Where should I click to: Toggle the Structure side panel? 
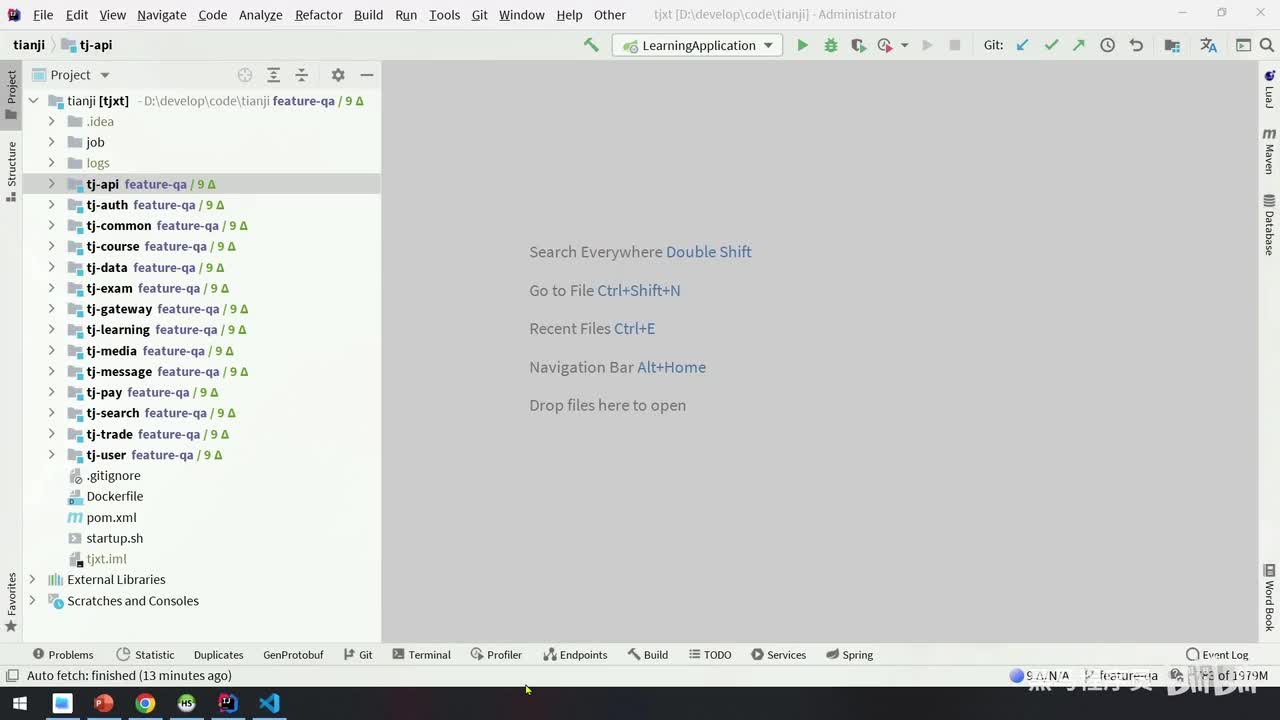click(x=12, y=171)
